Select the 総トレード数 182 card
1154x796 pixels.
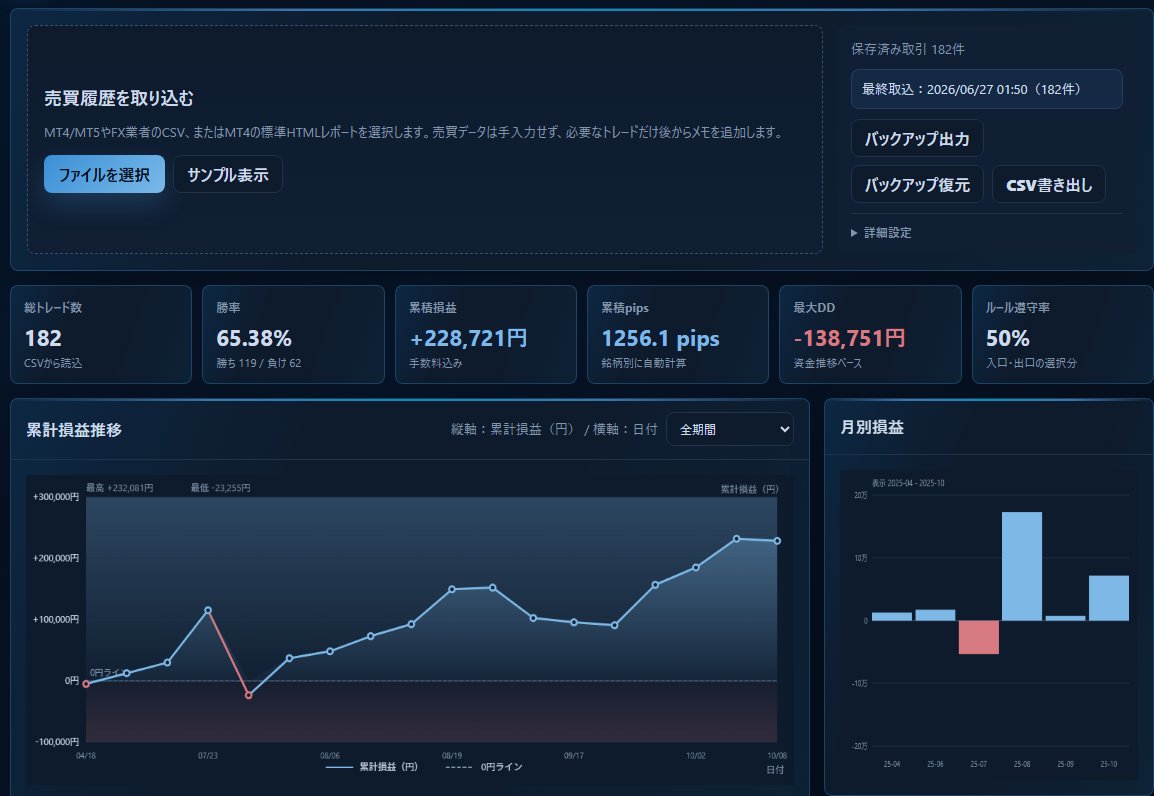[x=101, y=335]
